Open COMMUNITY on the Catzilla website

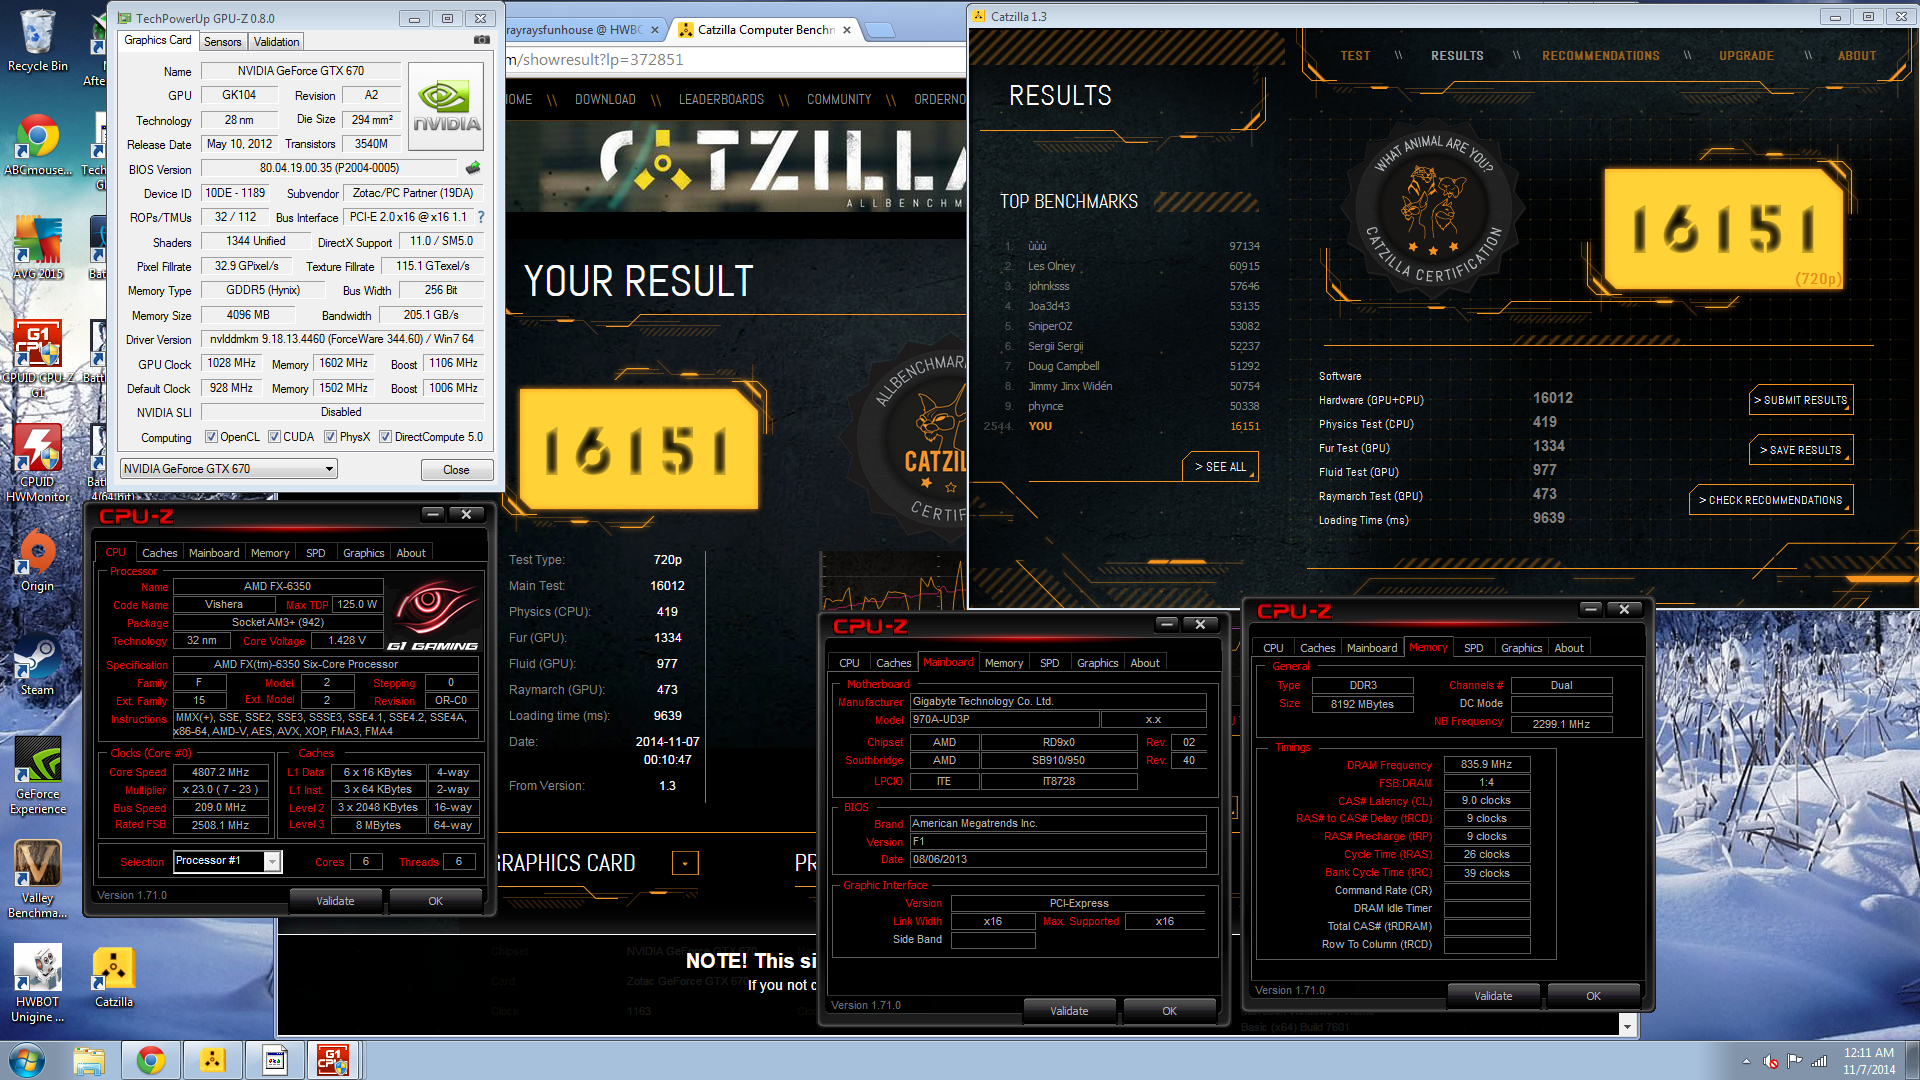pos(839,100)
